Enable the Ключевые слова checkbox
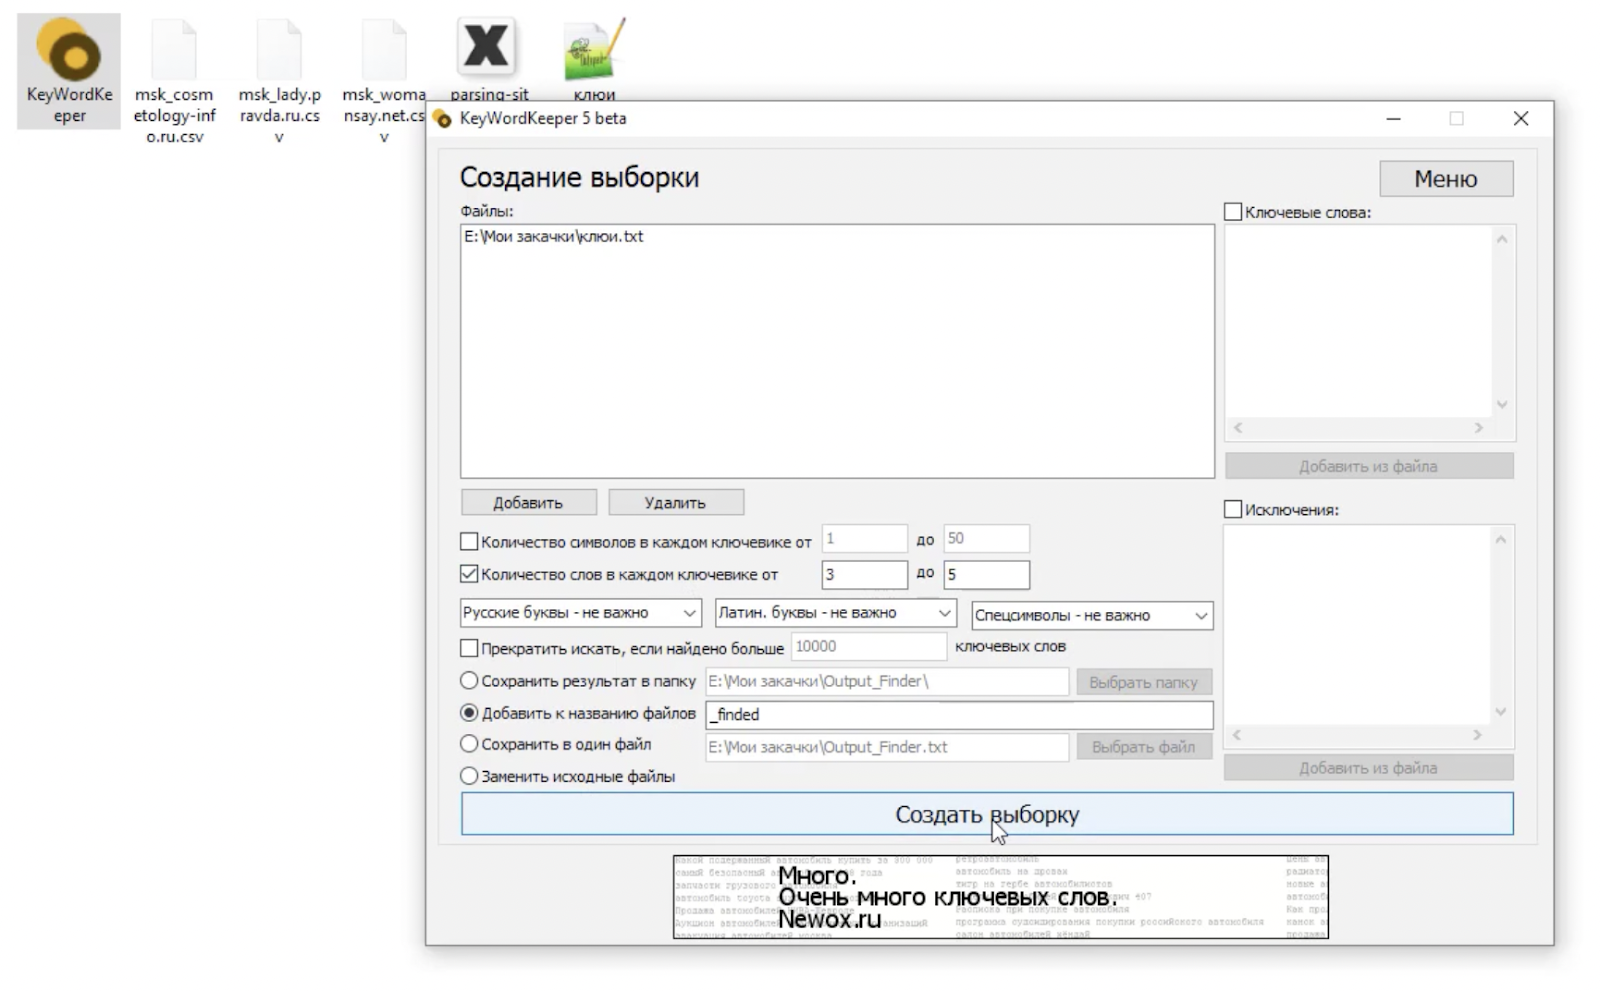Viewport: 1600px width, 991px height. point(1233,212)
